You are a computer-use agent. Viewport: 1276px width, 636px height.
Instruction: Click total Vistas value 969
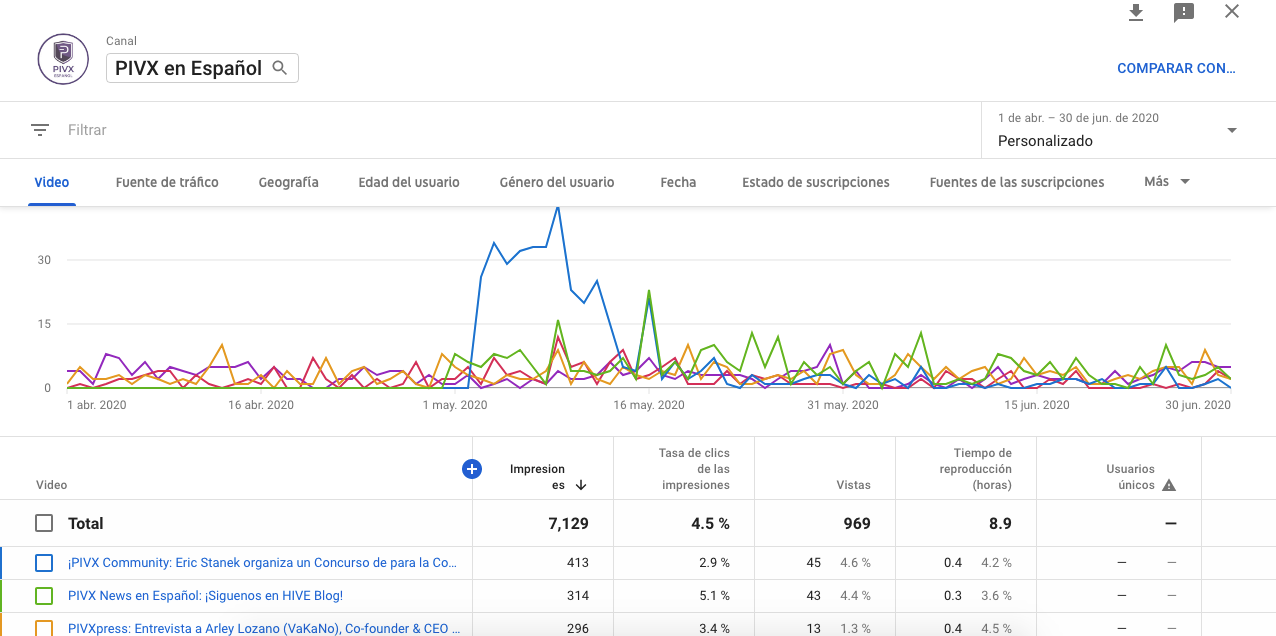(x=856, y=523)
